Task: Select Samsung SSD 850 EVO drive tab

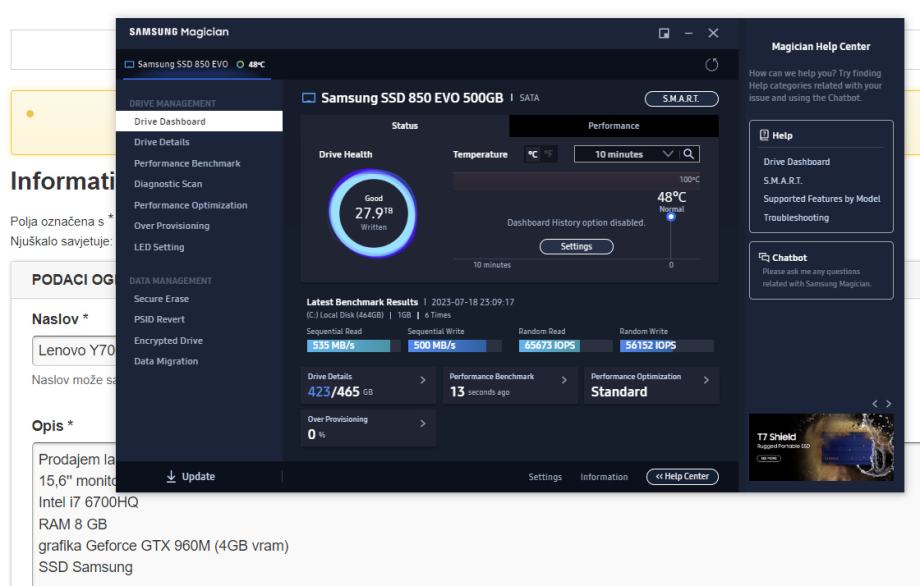Action: pos(195,65)
